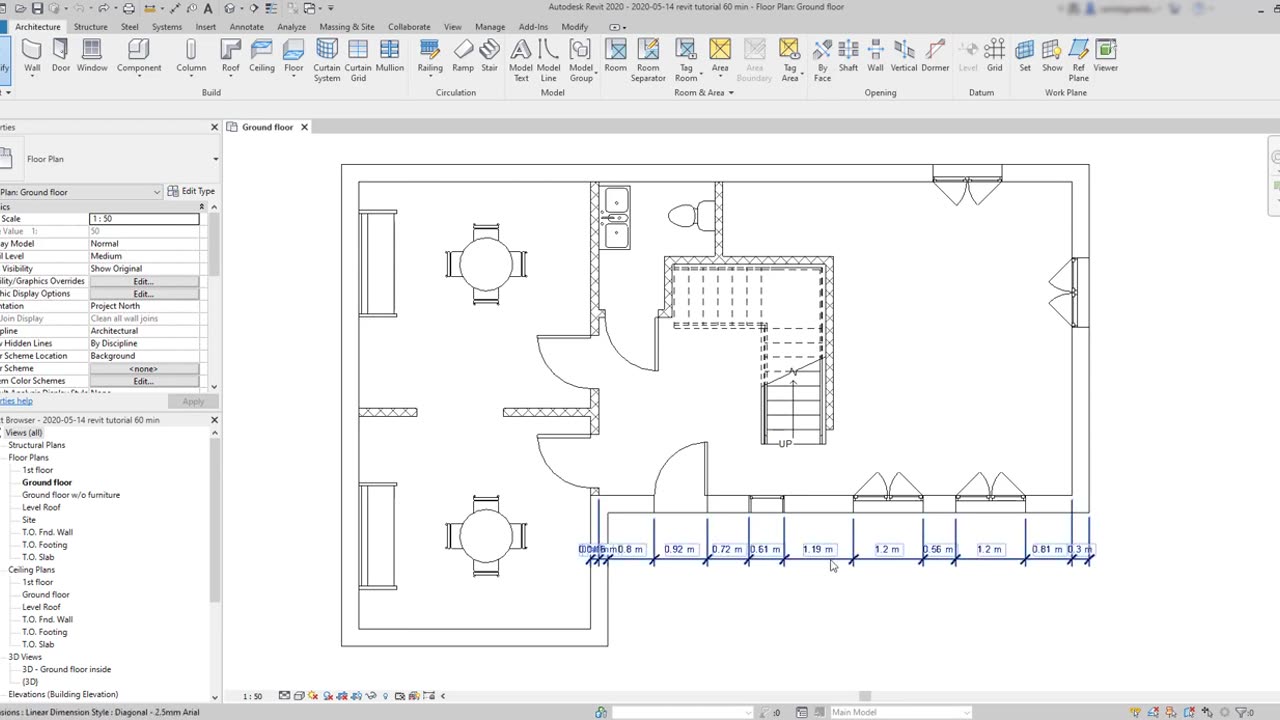The image size is (1280, 720).
Task: Select the Column tool
Action: (191, 56)
